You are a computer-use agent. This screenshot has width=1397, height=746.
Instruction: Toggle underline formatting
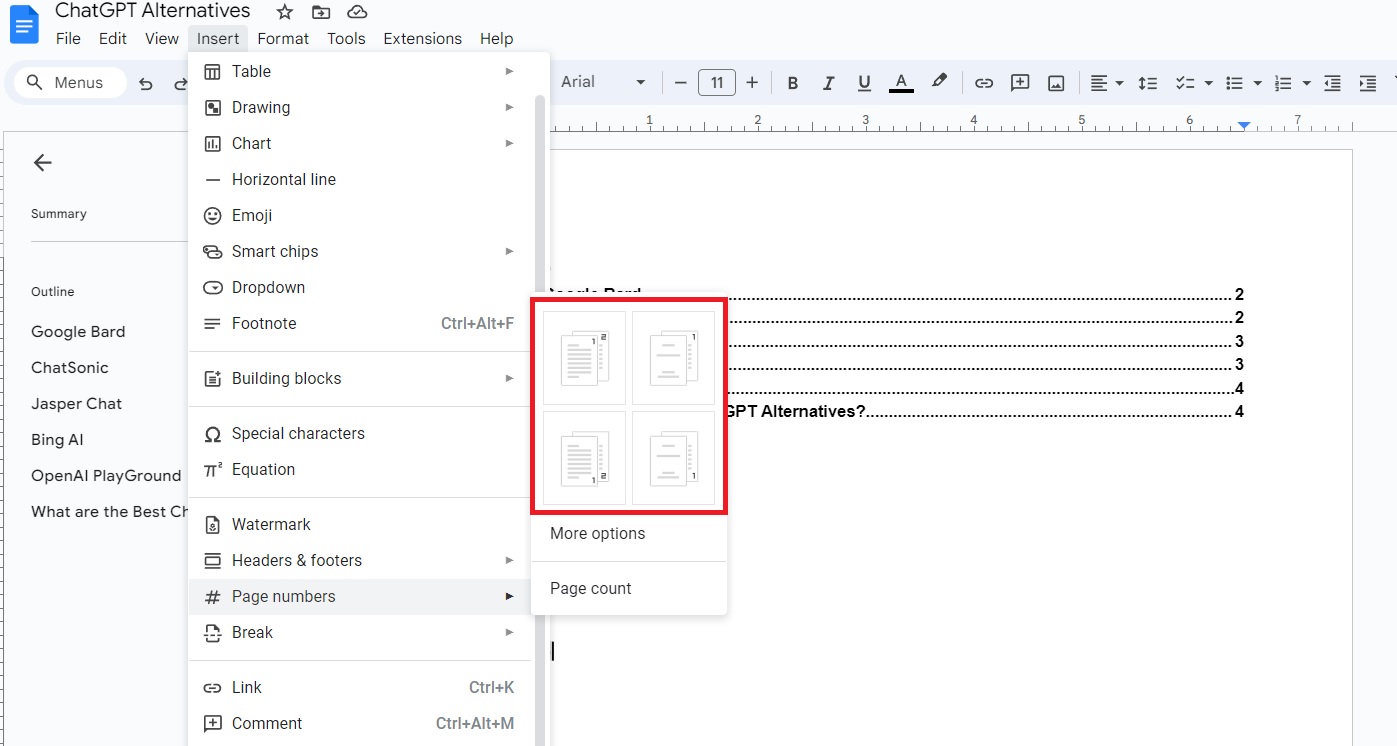865,83
